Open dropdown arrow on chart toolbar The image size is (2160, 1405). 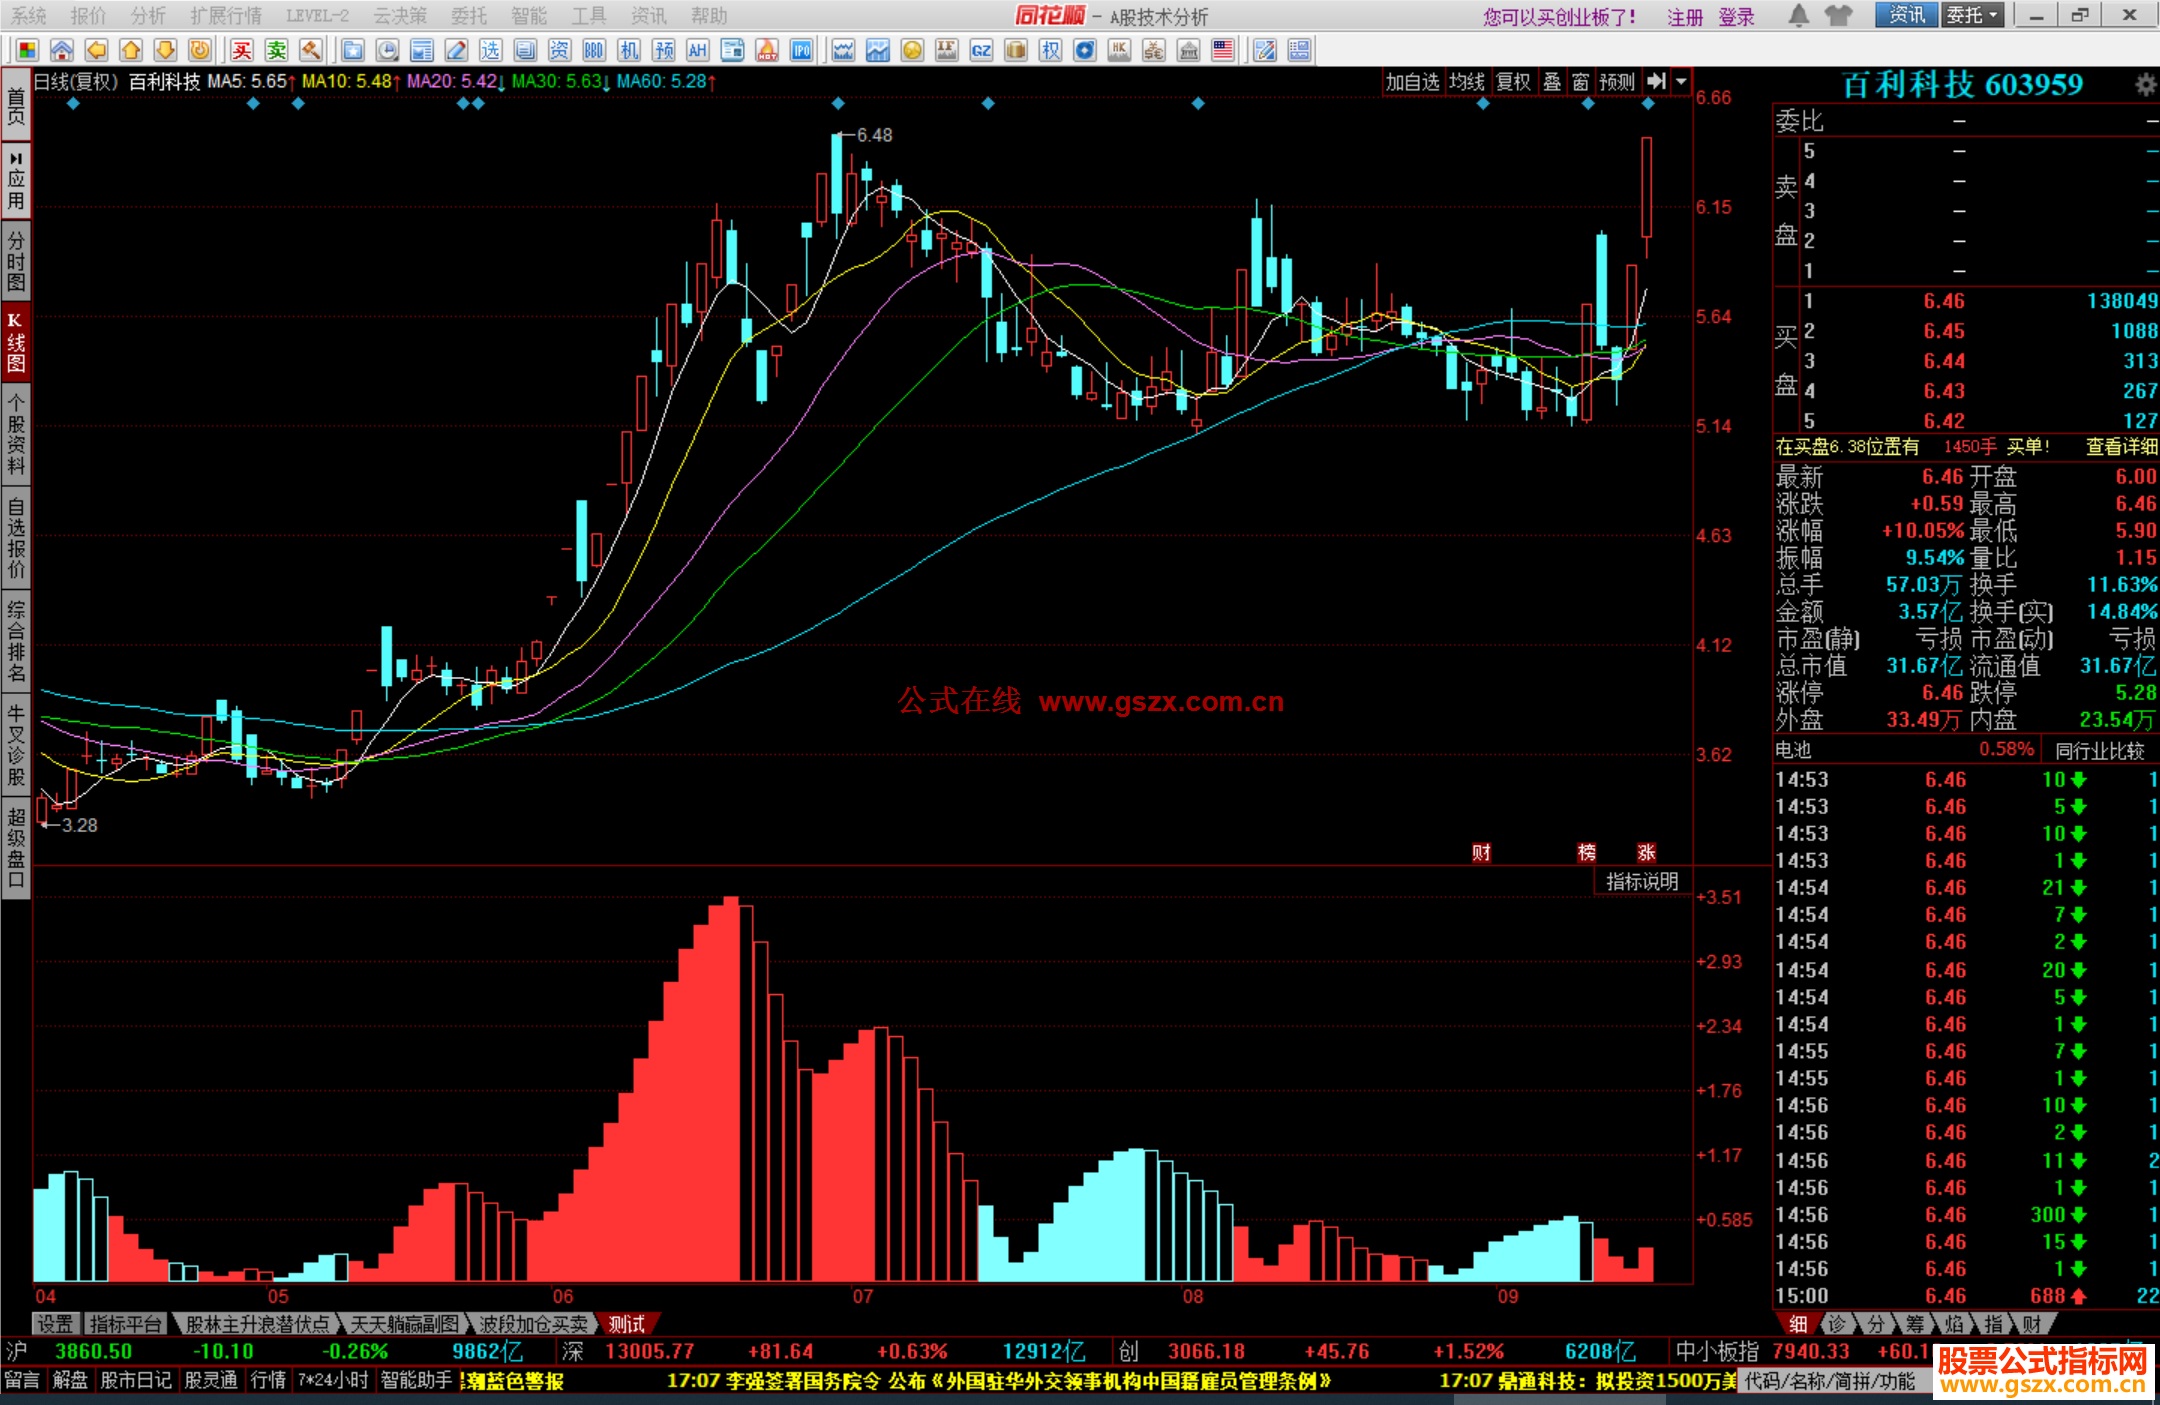pos(1682,82)
